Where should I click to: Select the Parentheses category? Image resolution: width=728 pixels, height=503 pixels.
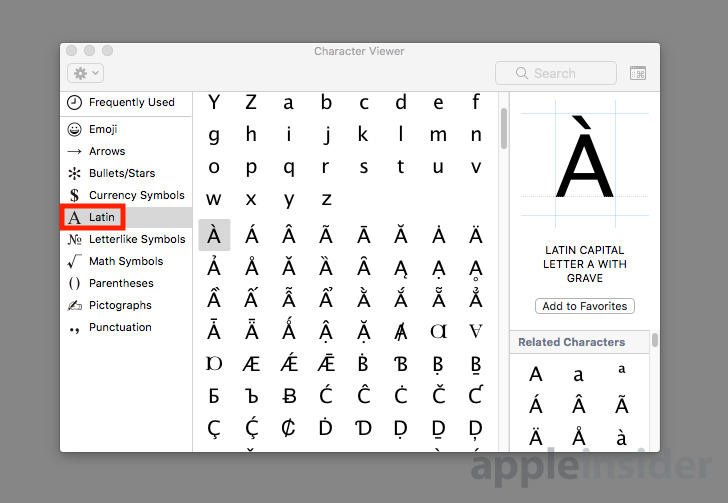(x=126, y=283)
